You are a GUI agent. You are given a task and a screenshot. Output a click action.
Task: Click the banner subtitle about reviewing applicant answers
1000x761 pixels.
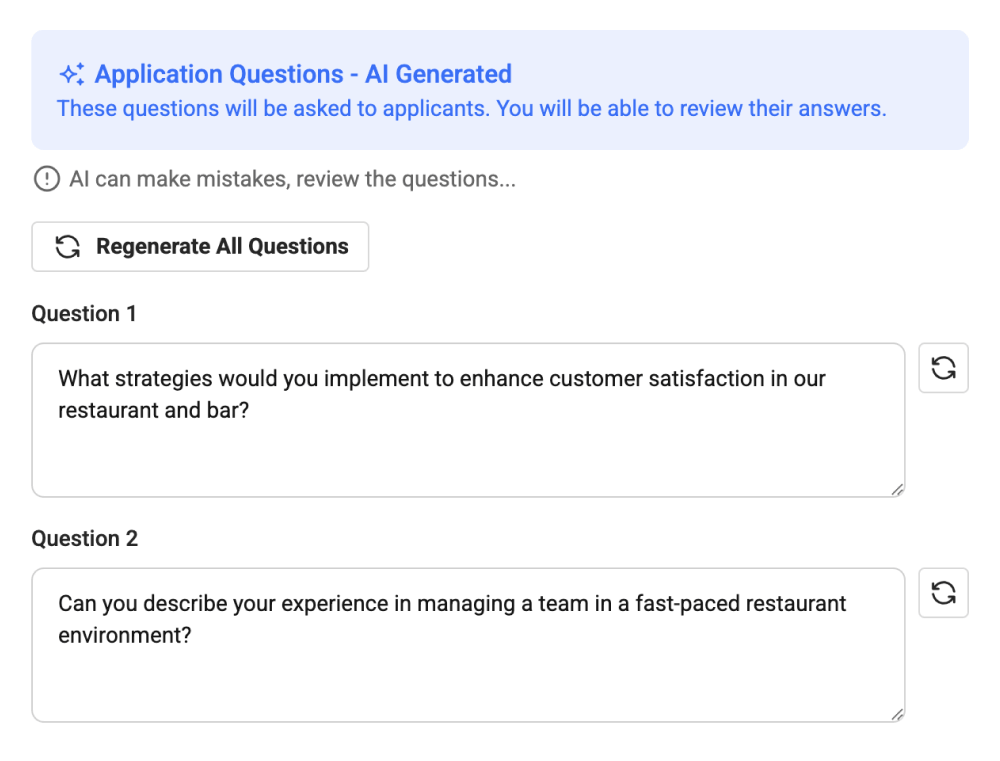[471, 109]
